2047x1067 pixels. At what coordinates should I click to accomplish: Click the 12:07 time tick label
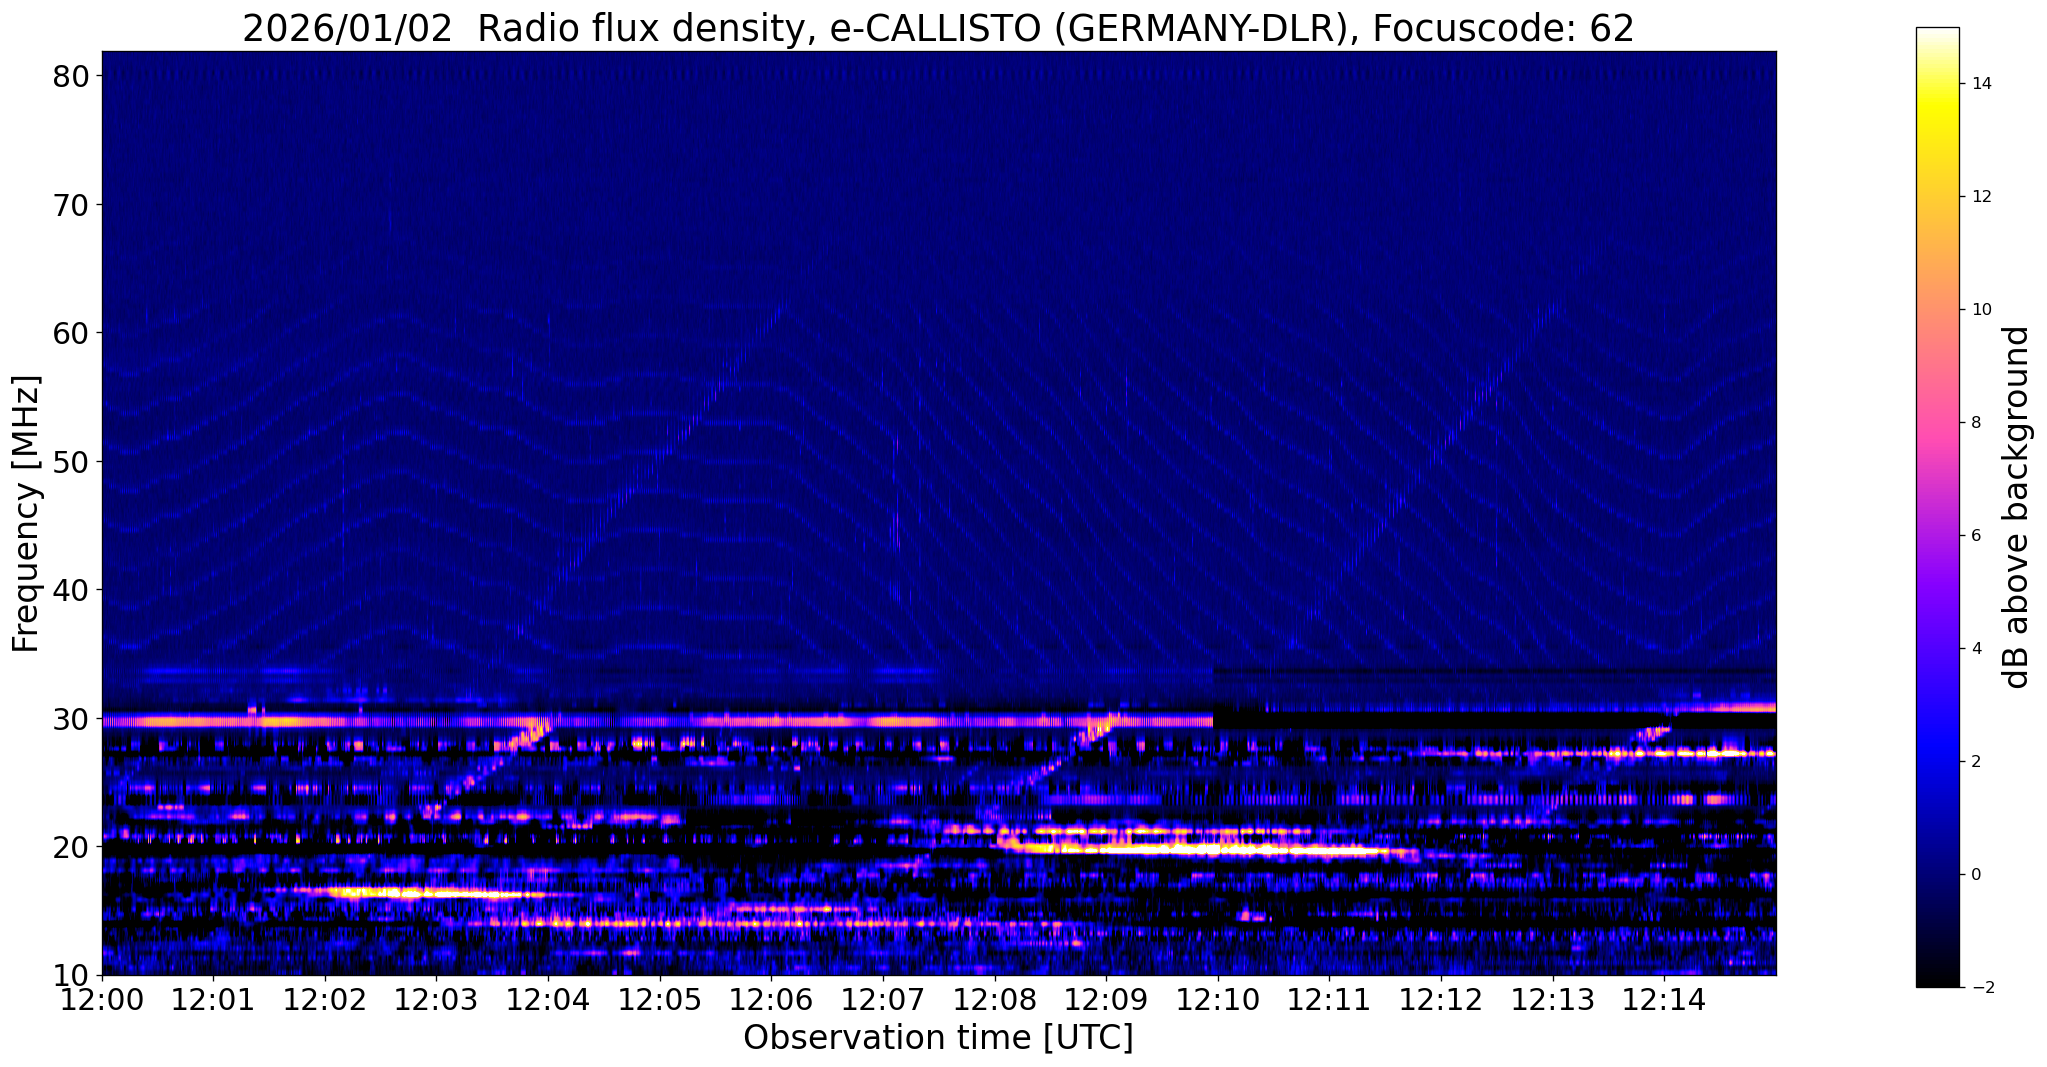tap(883, 999)
